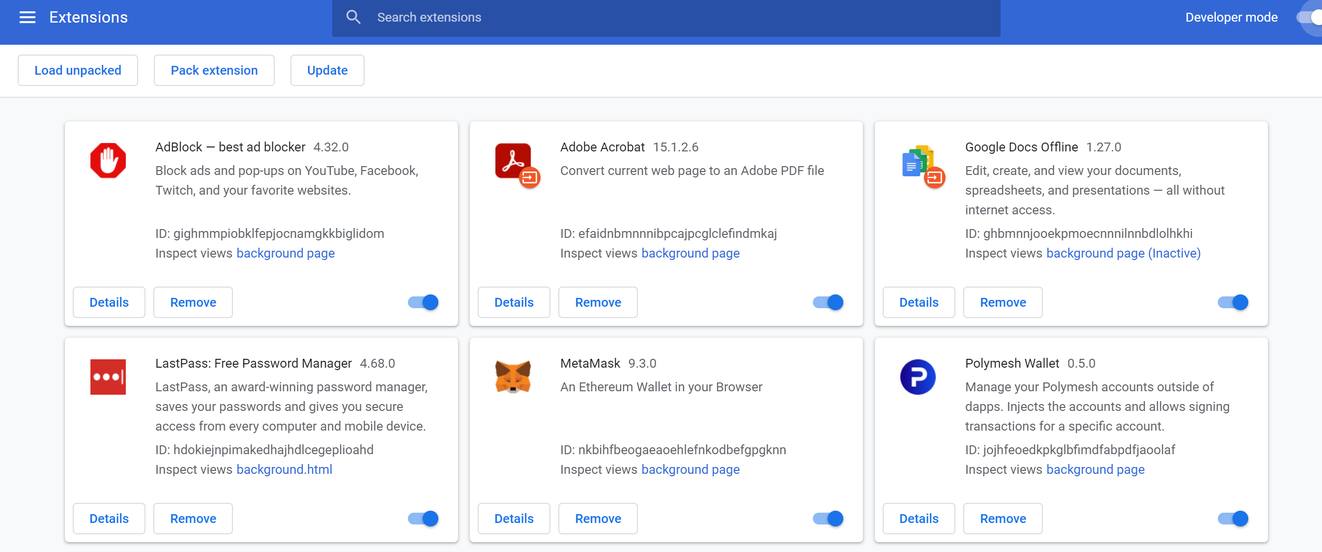Click Polymesh ID jojhfeoedkpkglbfimdfabpdfjaoolaf
The image size is (1322, 552).
coord(1070,450)
